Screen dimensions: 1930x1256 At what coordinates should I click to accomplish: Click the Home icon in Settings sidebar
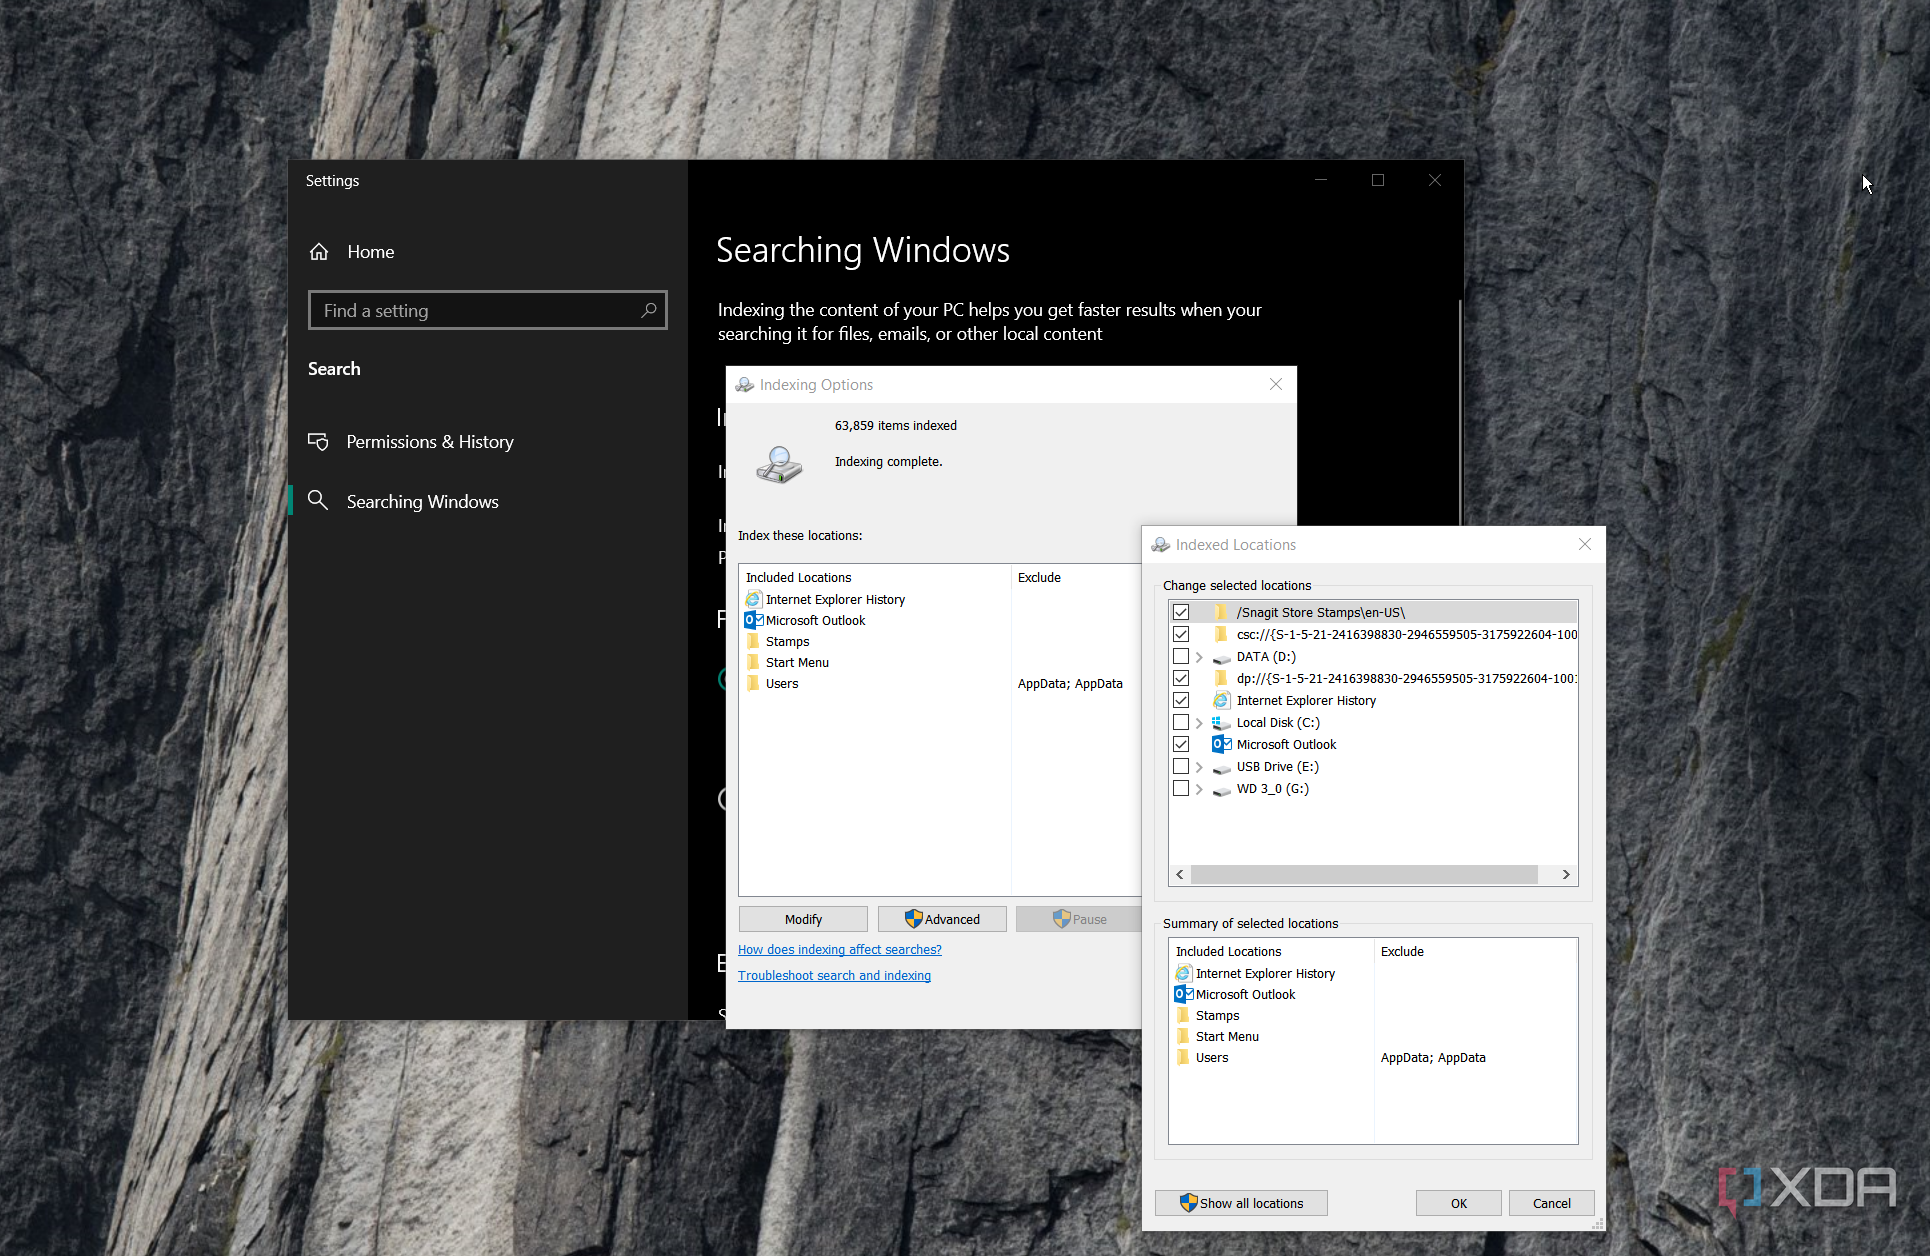click(x=319, y=252)
